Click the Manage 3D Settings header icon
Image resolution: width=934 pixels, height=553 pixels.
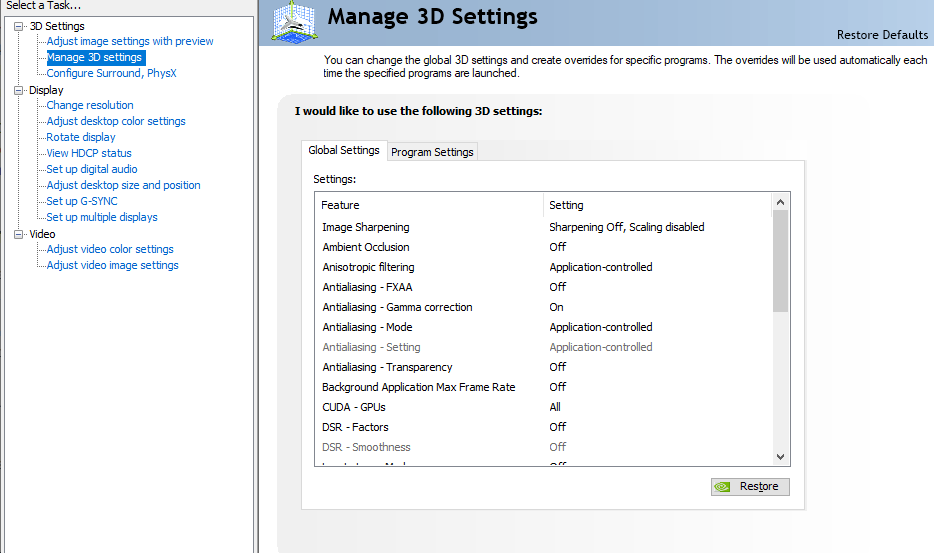pyautogui.click(x=295, y=22)
